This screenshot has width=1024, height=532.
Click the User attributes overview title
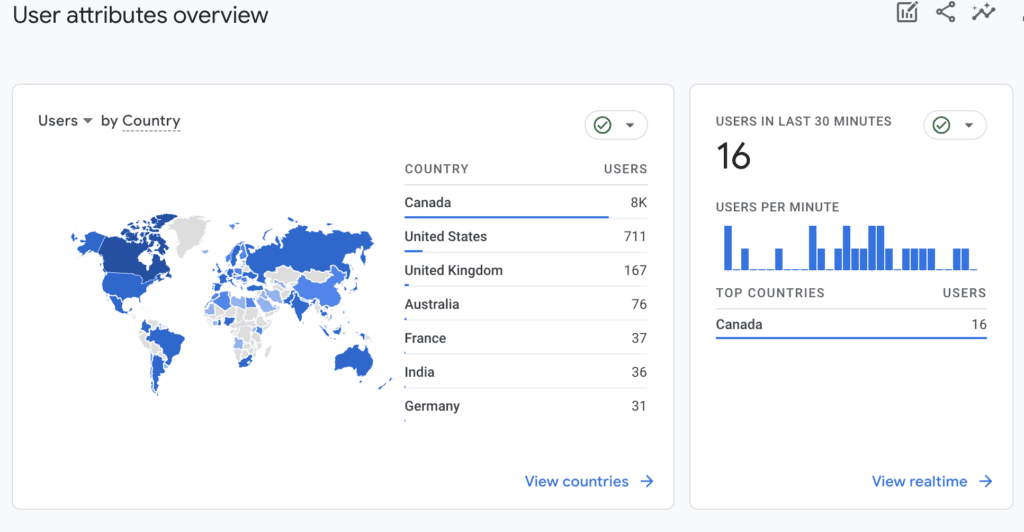tap(140, 14)
